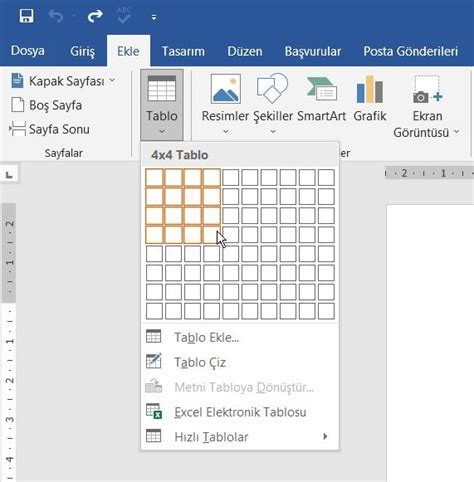Click the Ekran Görüntüsü screenshot icon
The width and height of the screenshot is (474, 482).
[428, 89]
